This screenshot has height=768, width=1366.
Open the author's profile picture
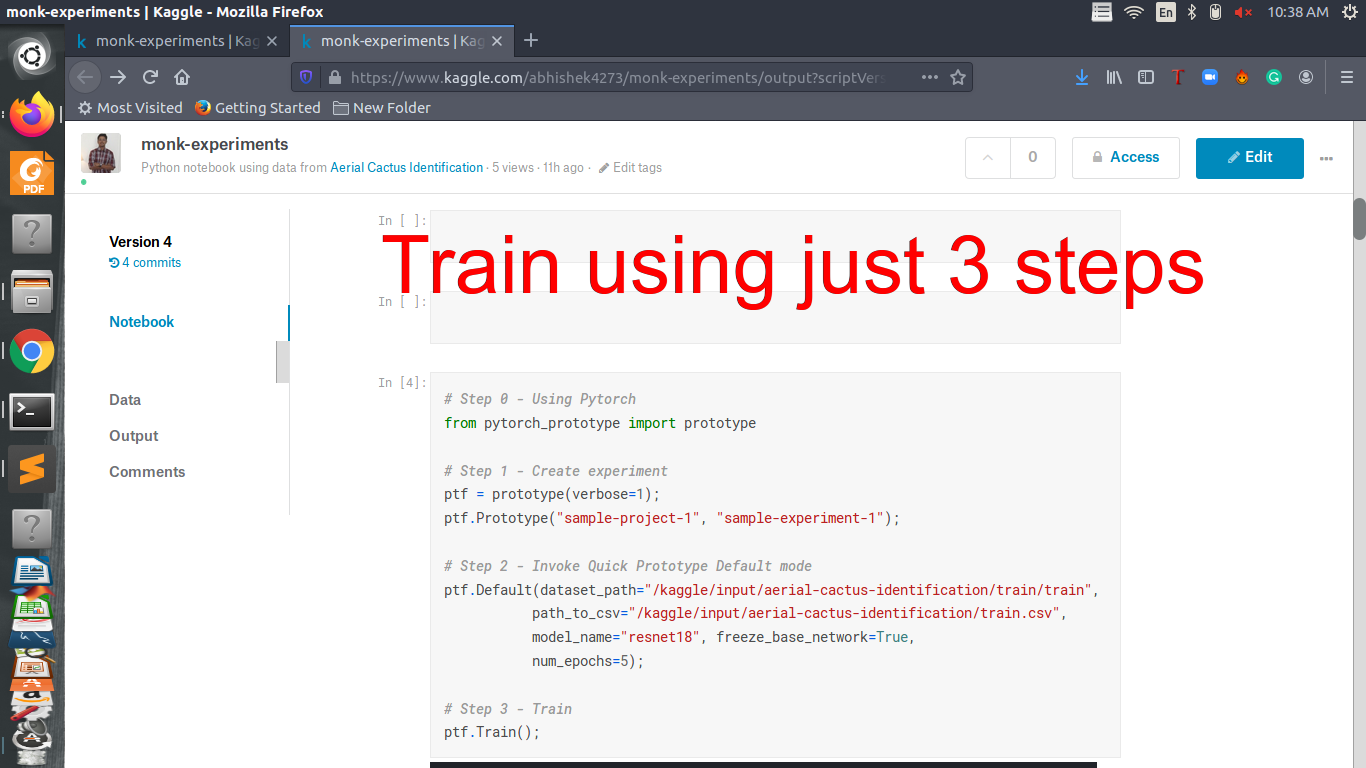pyautogui.click(x=101, y=153)
